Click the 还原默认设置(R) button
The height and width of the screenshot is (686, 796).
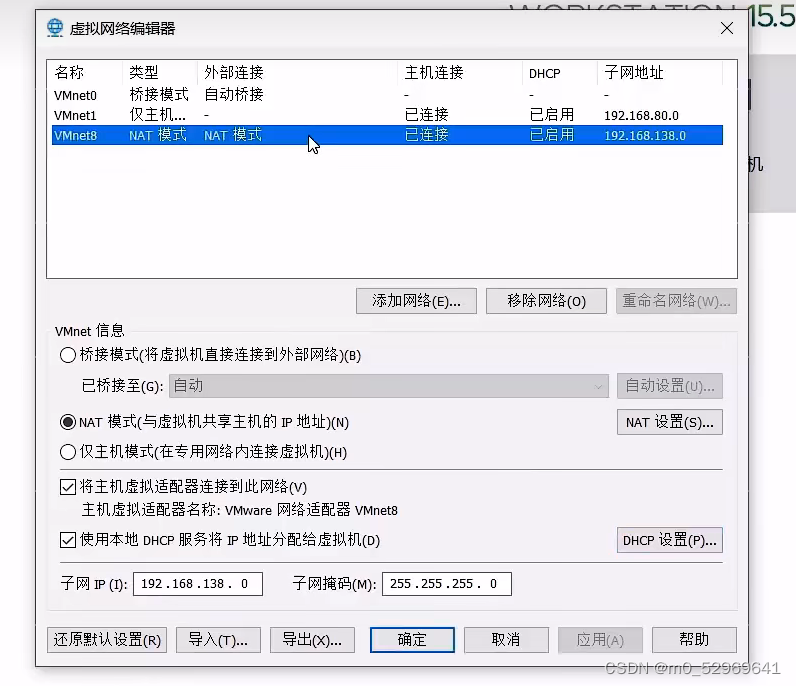tap(107, 640)
